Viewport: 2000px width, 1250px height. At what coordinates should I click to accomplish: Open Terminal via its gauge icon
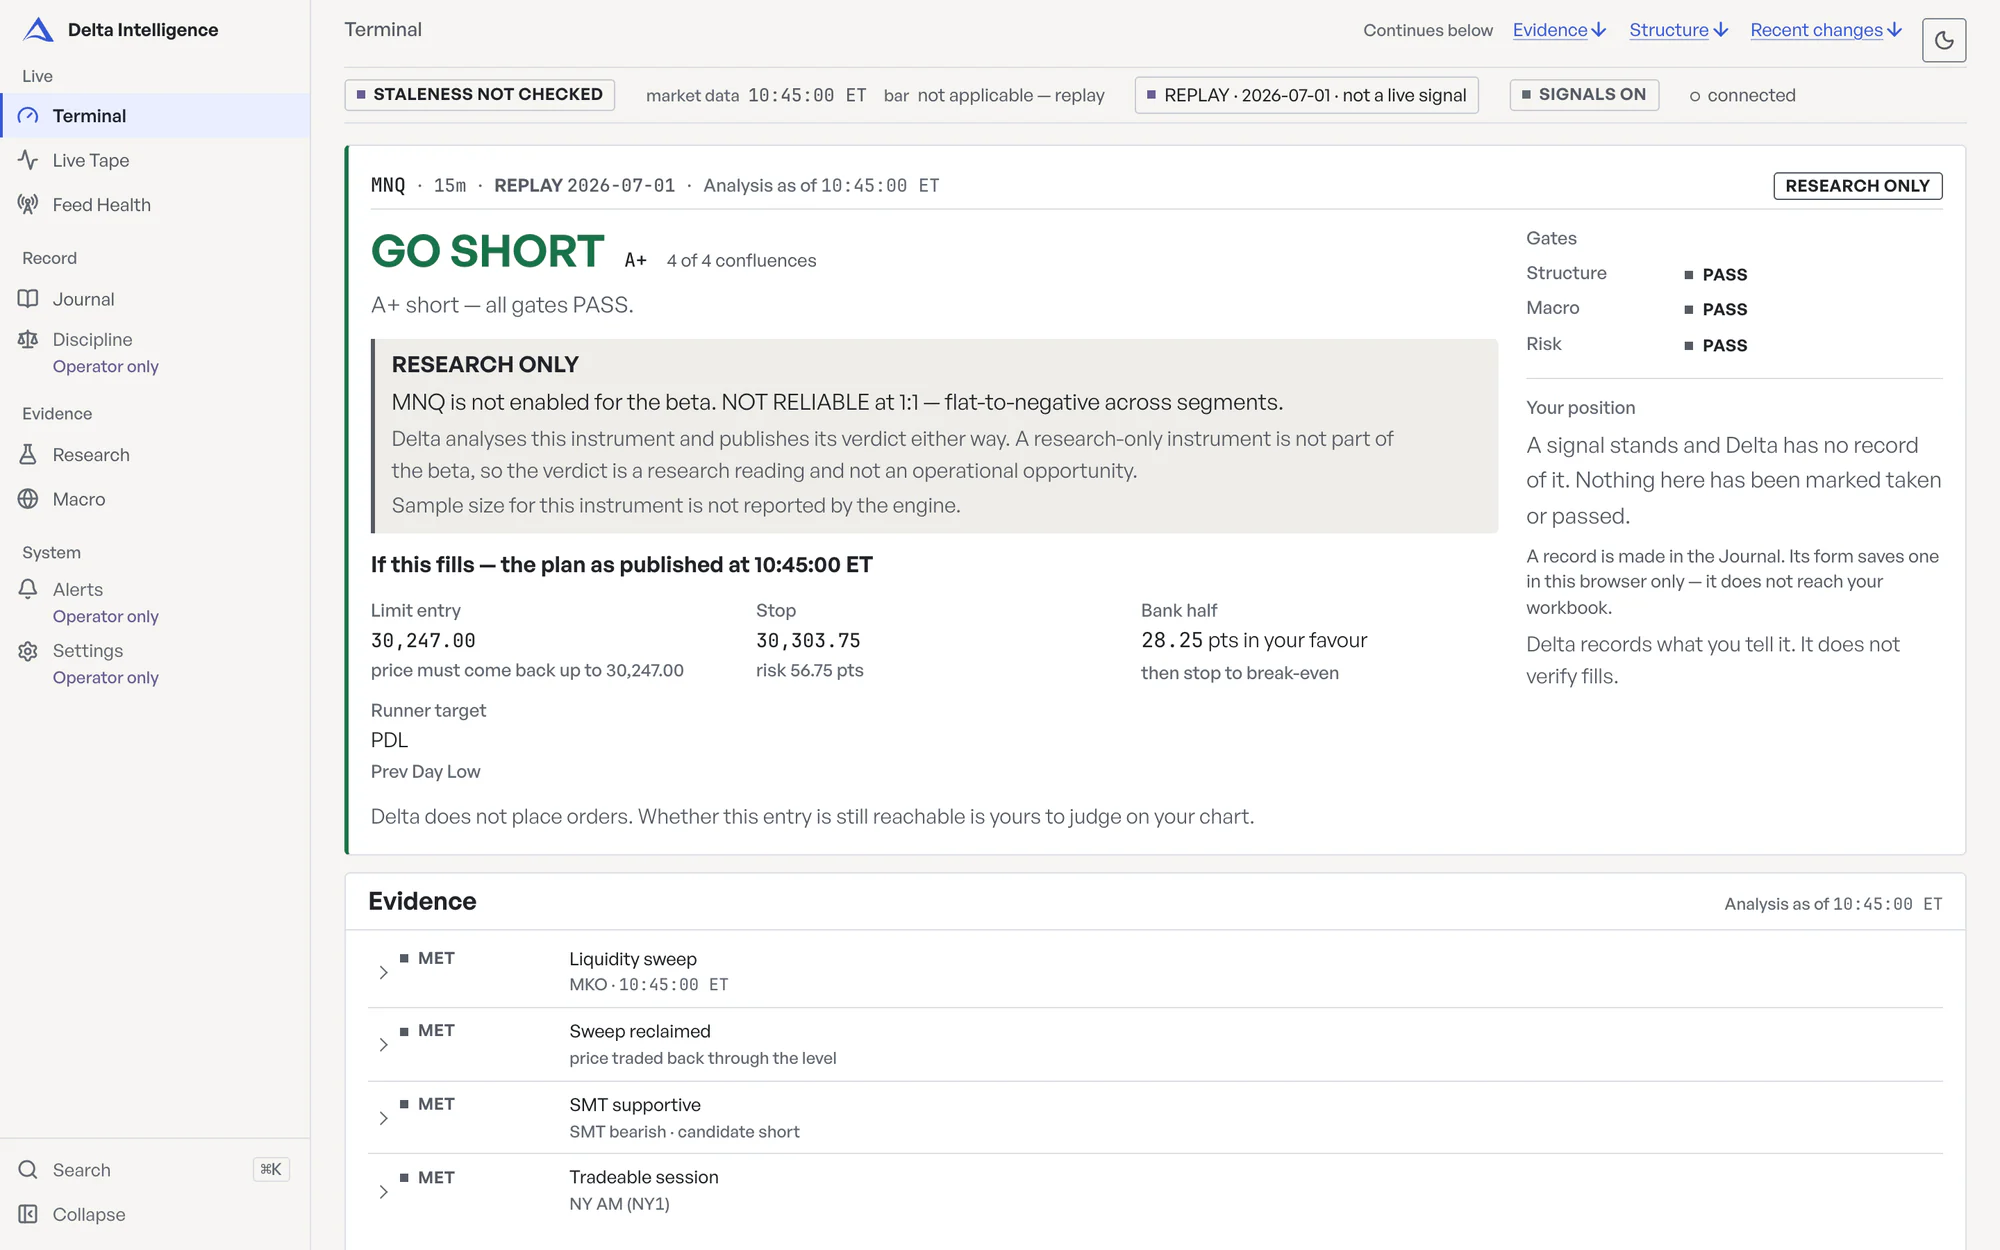point(28,116)
